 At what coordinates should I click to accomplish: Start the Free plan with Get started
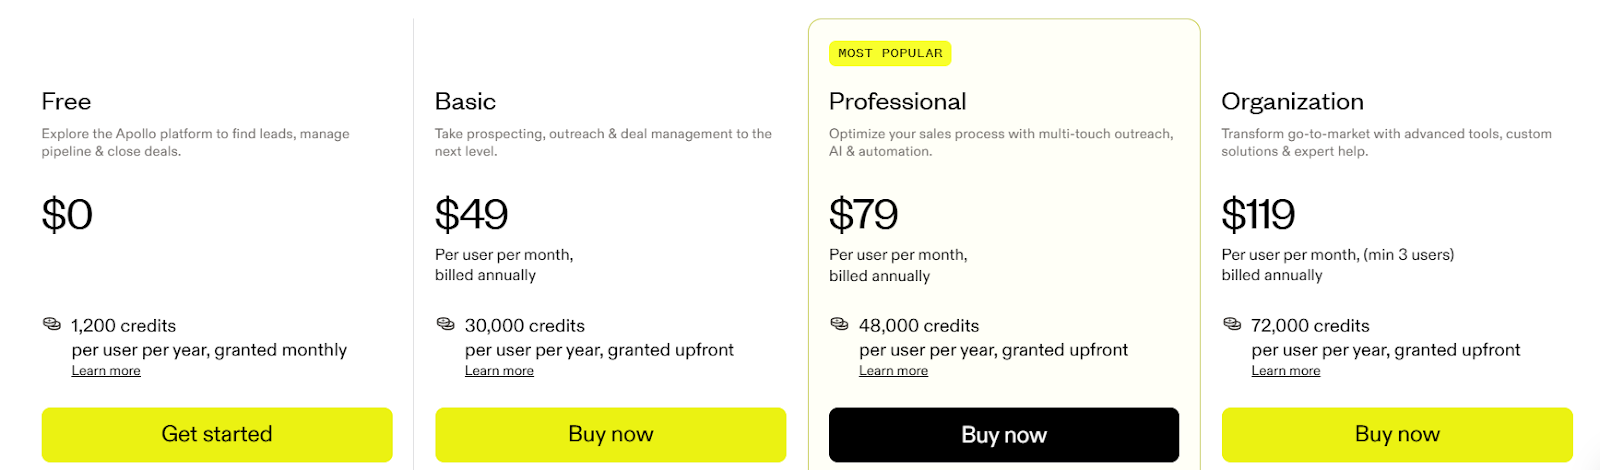click(217, 434)
